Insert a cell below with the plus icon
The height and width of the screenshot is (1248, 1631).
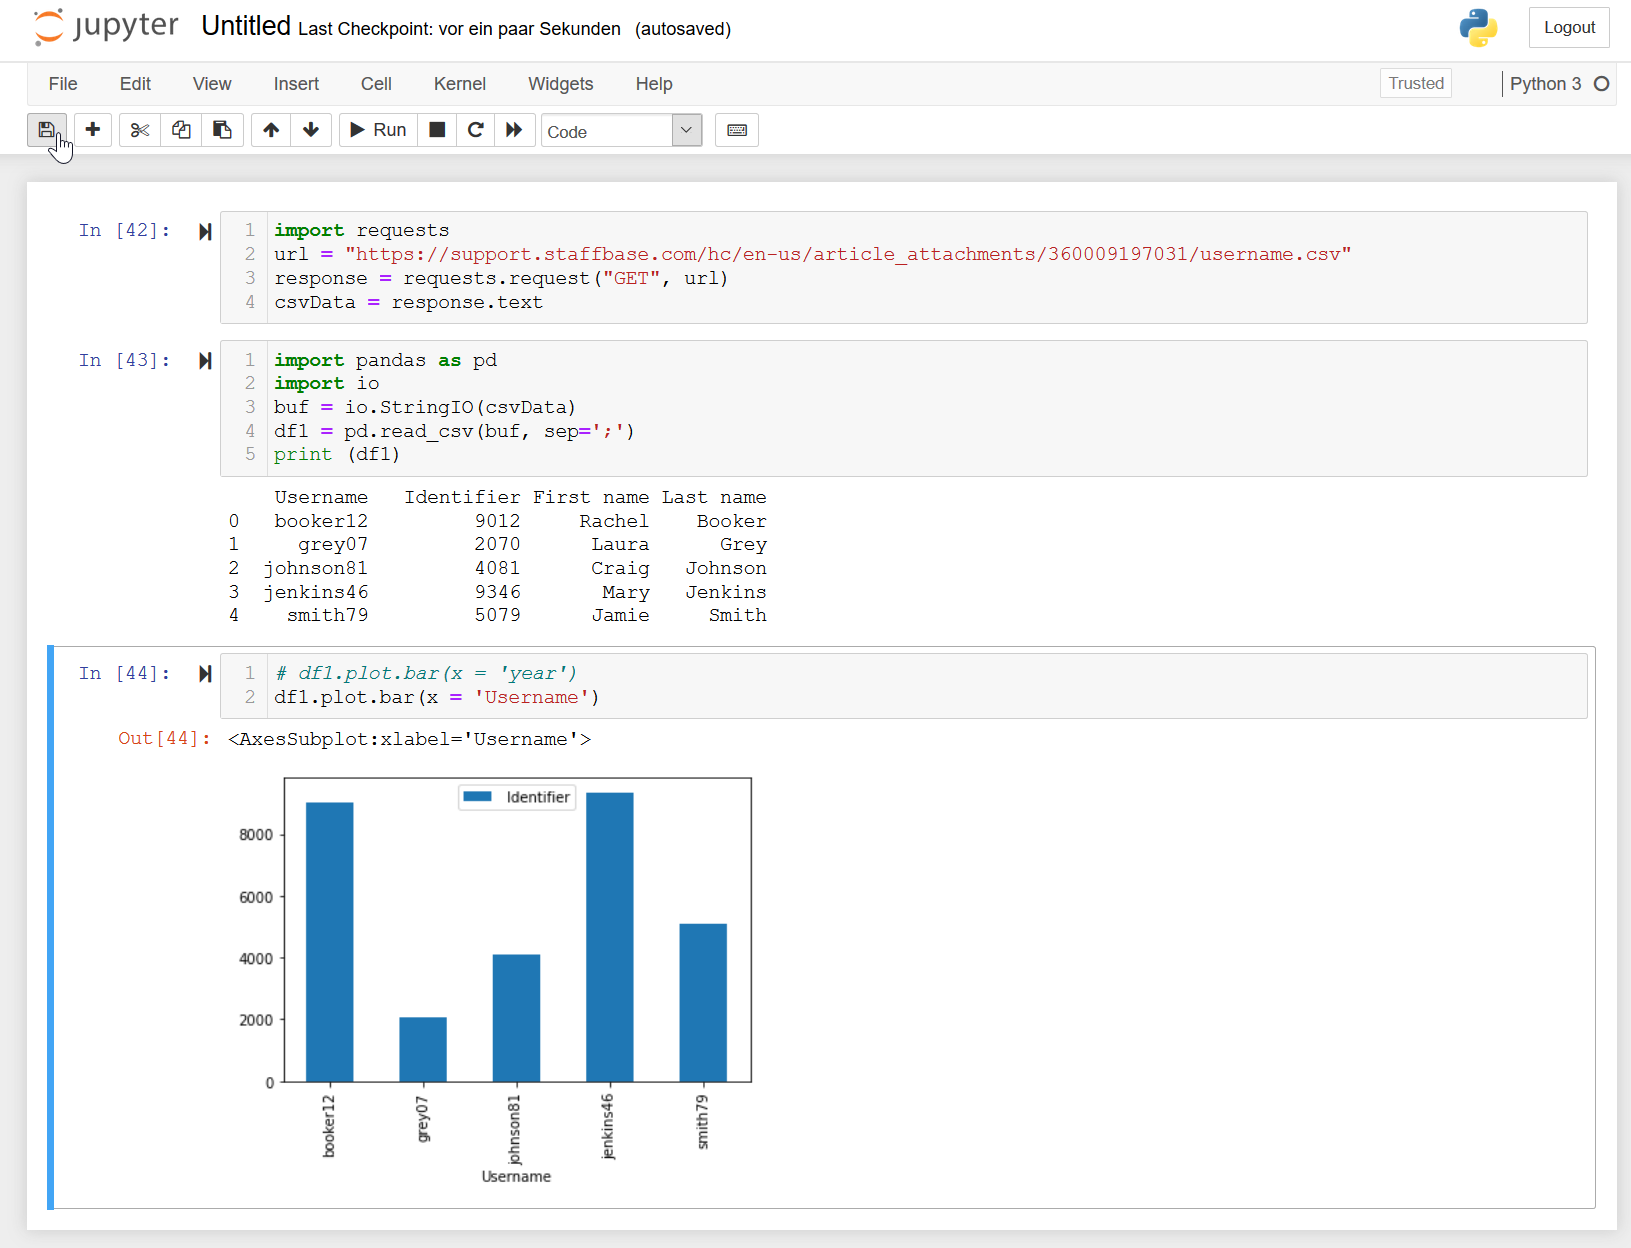93,130
